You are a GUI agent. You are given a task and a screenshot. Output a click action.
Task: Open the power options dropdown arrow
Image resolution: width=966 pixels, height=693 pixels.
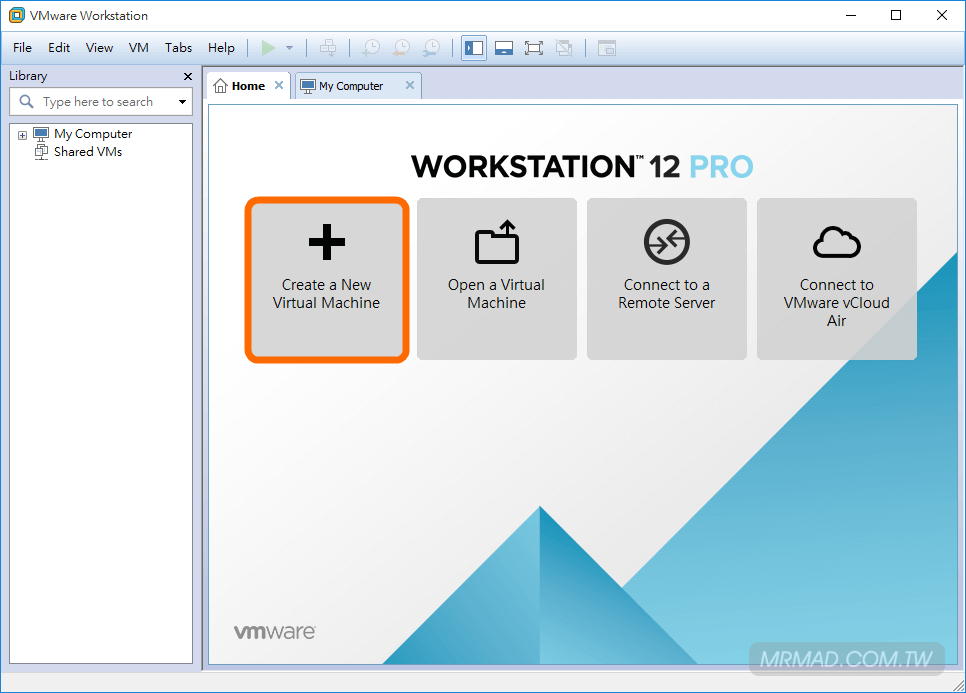289,48
